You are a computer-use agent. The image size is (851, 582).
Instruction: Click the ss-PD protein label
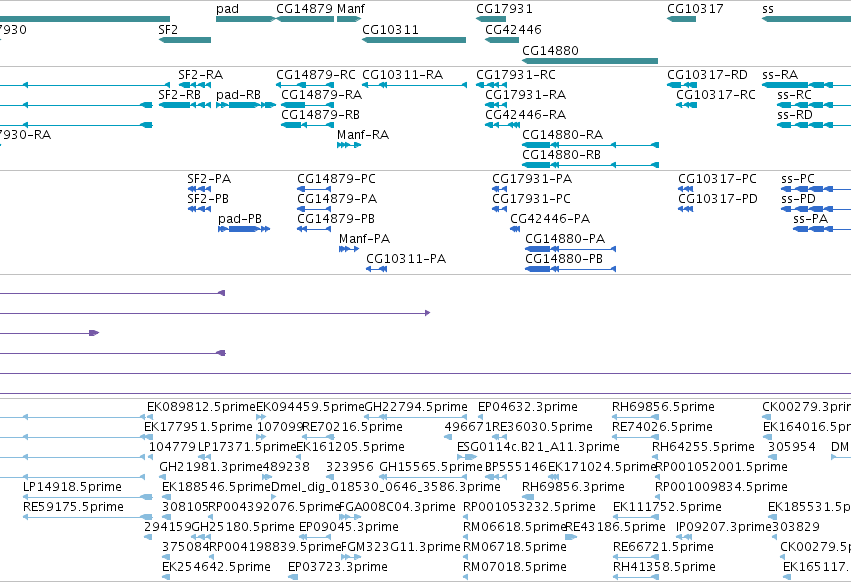[798, 199]
